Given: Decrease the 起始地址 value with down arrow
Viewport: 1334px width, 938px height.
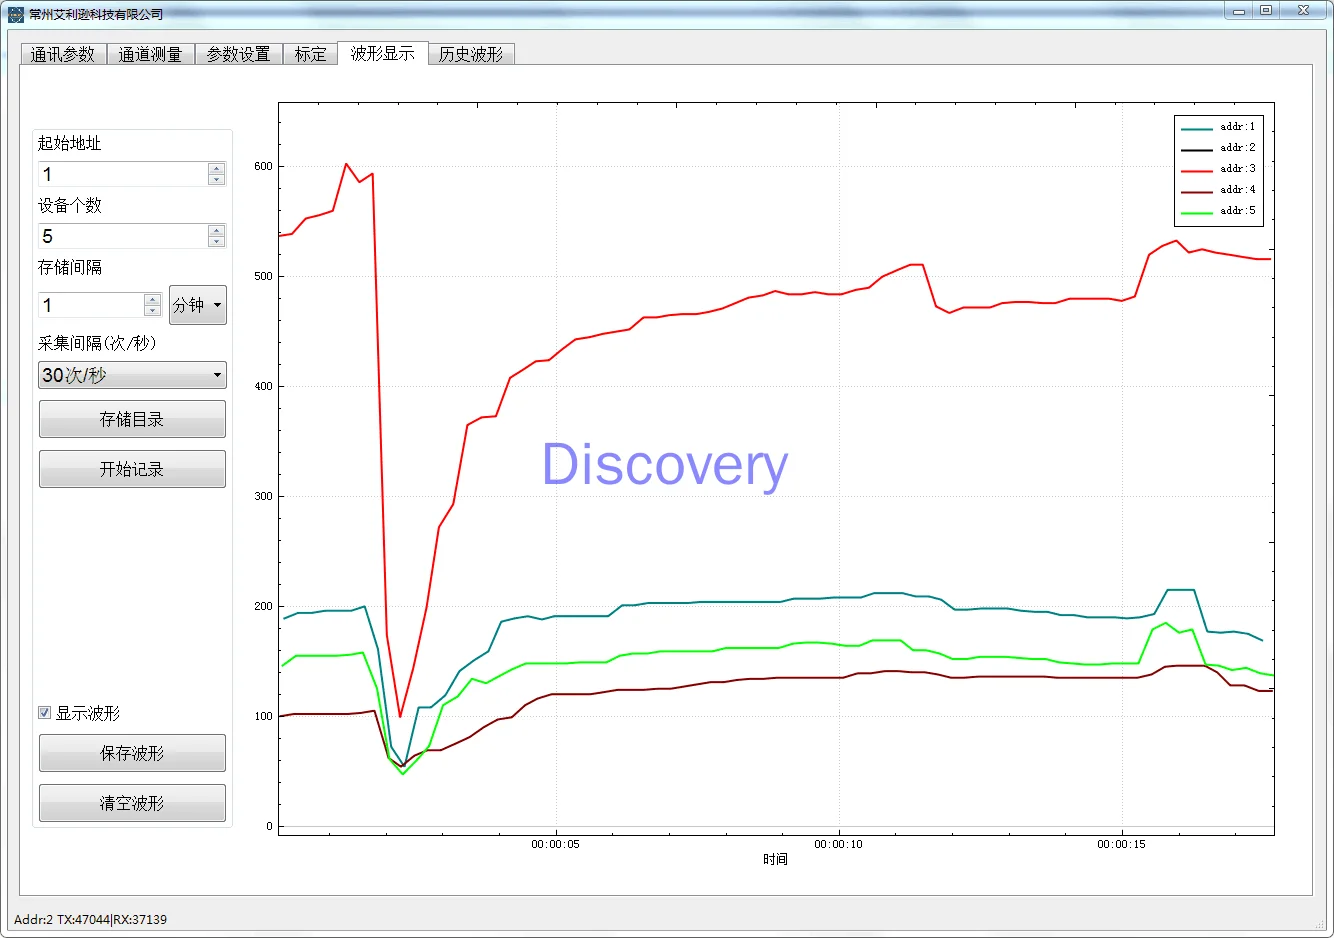Looking at the screenshot, I should (x=216, y=180).
